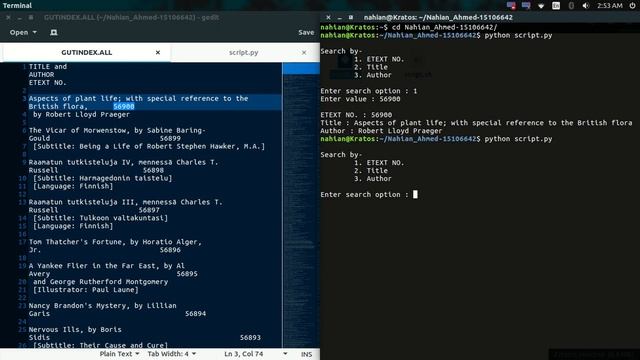The image size is (640, 360).
Task: Click 'Nervous Ills, by Boris' line
Action: (x=75, y=329)
